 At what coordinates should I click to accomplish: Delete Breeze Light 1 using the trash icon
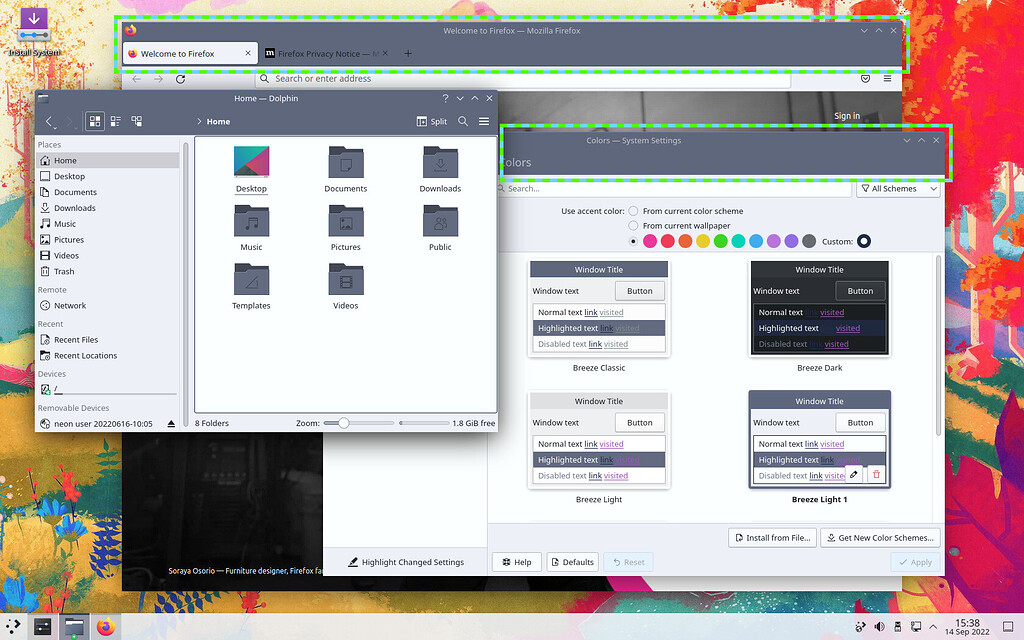pyautogui.click(x=876, y=475)
